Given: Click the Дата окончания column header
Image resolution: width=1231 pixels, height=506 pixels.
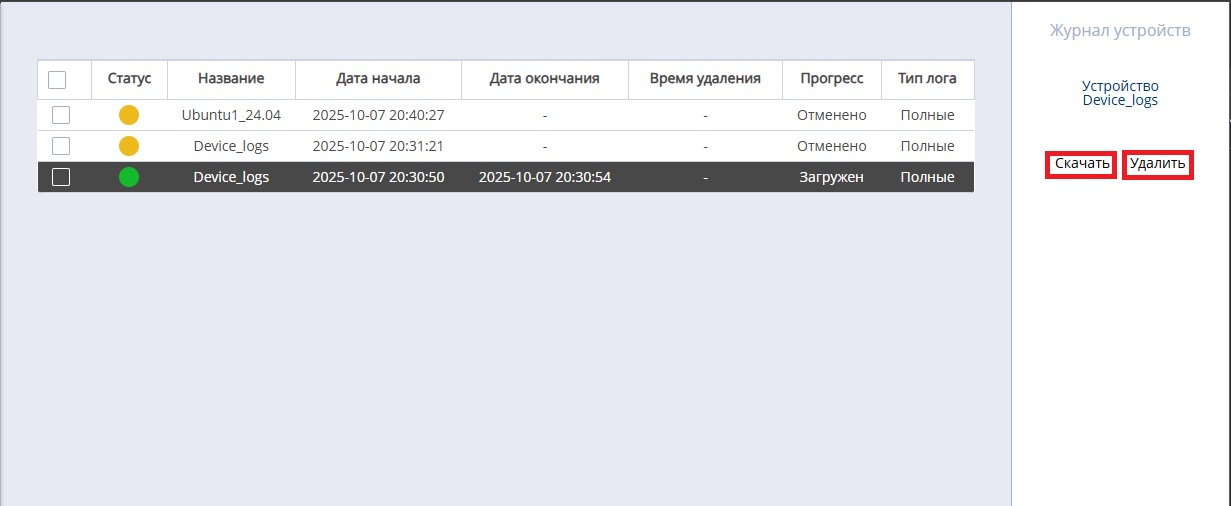Looking at the screenshot, I should point(544,78).
